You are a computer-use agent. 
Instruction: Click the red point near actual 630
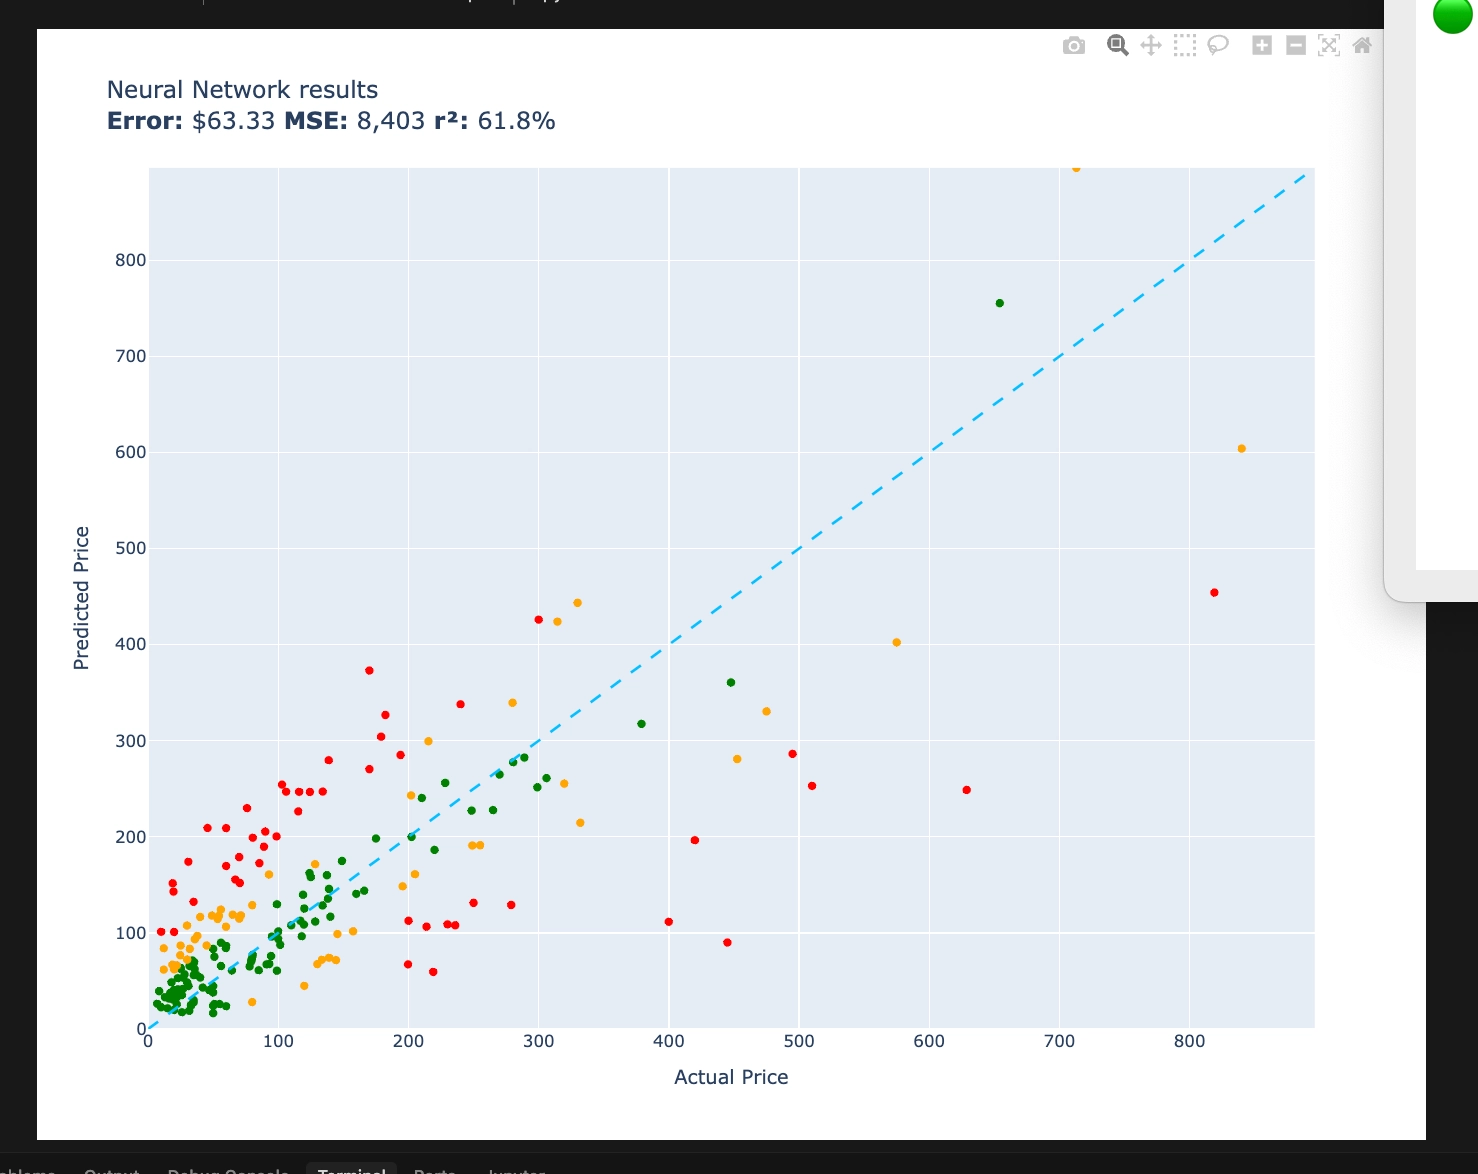point(967,790)
